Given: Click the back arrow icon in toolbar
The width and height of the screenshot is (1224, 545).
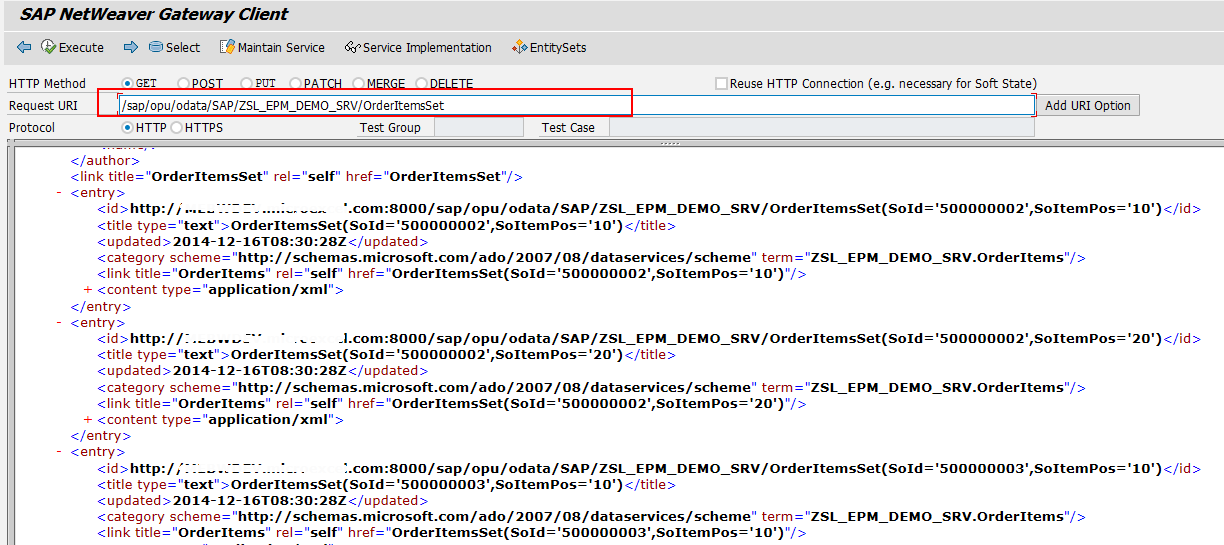Looking at the screenshot, I should coord(24,47).
